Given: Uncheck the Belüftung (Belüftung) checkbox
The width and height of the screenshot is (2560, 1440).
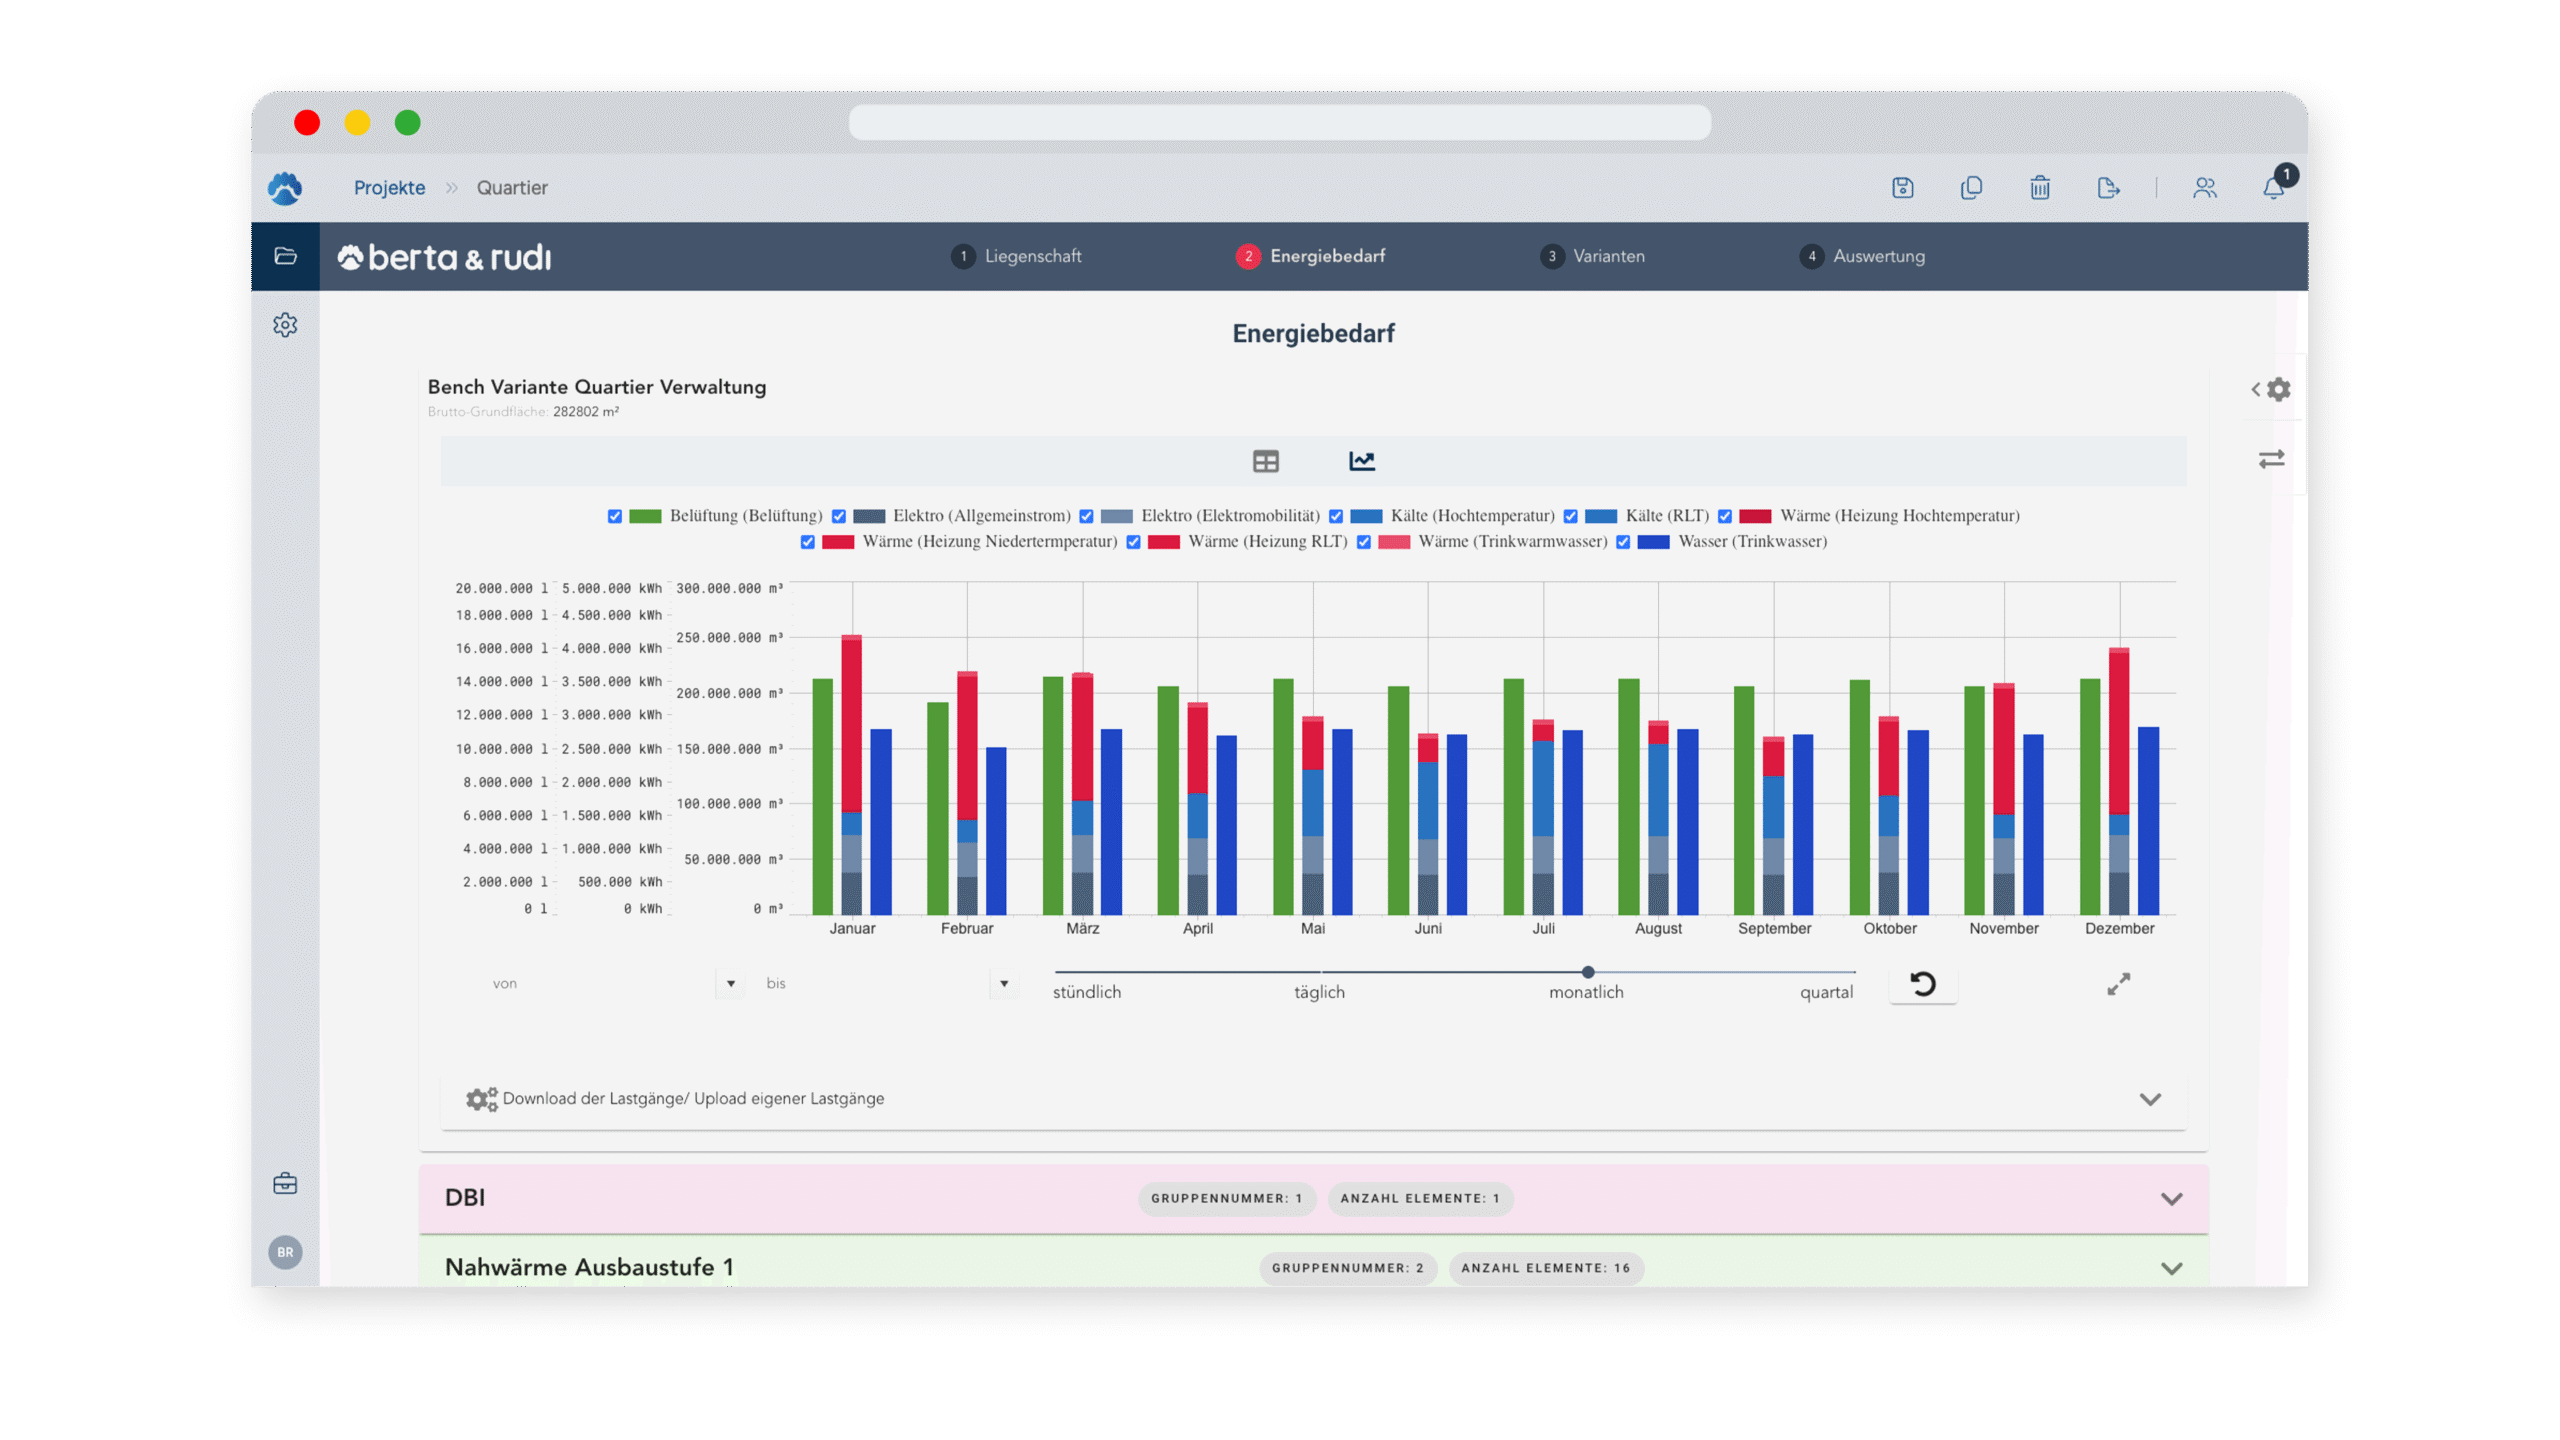Looking at the screenshot, I should (x=615, y=516).
